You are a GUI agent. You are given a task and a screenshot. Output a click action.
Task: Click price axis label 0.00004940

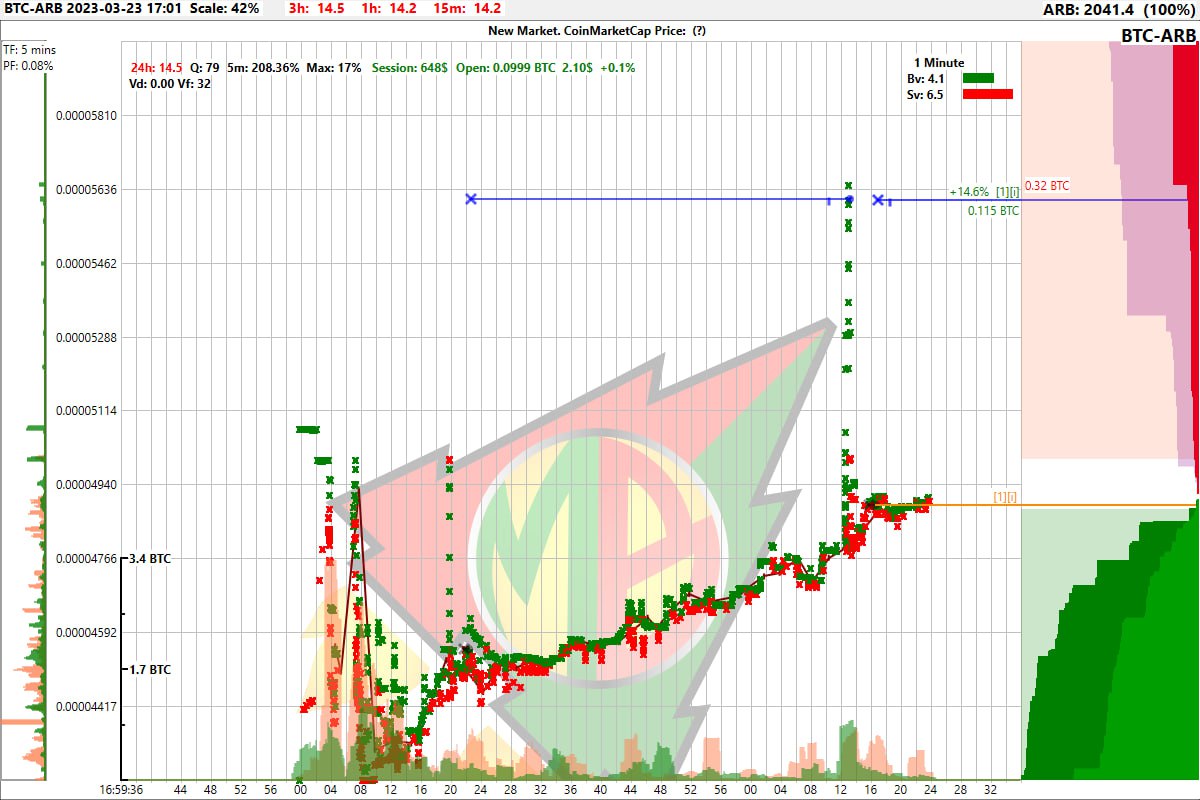[x=87, y=485]
